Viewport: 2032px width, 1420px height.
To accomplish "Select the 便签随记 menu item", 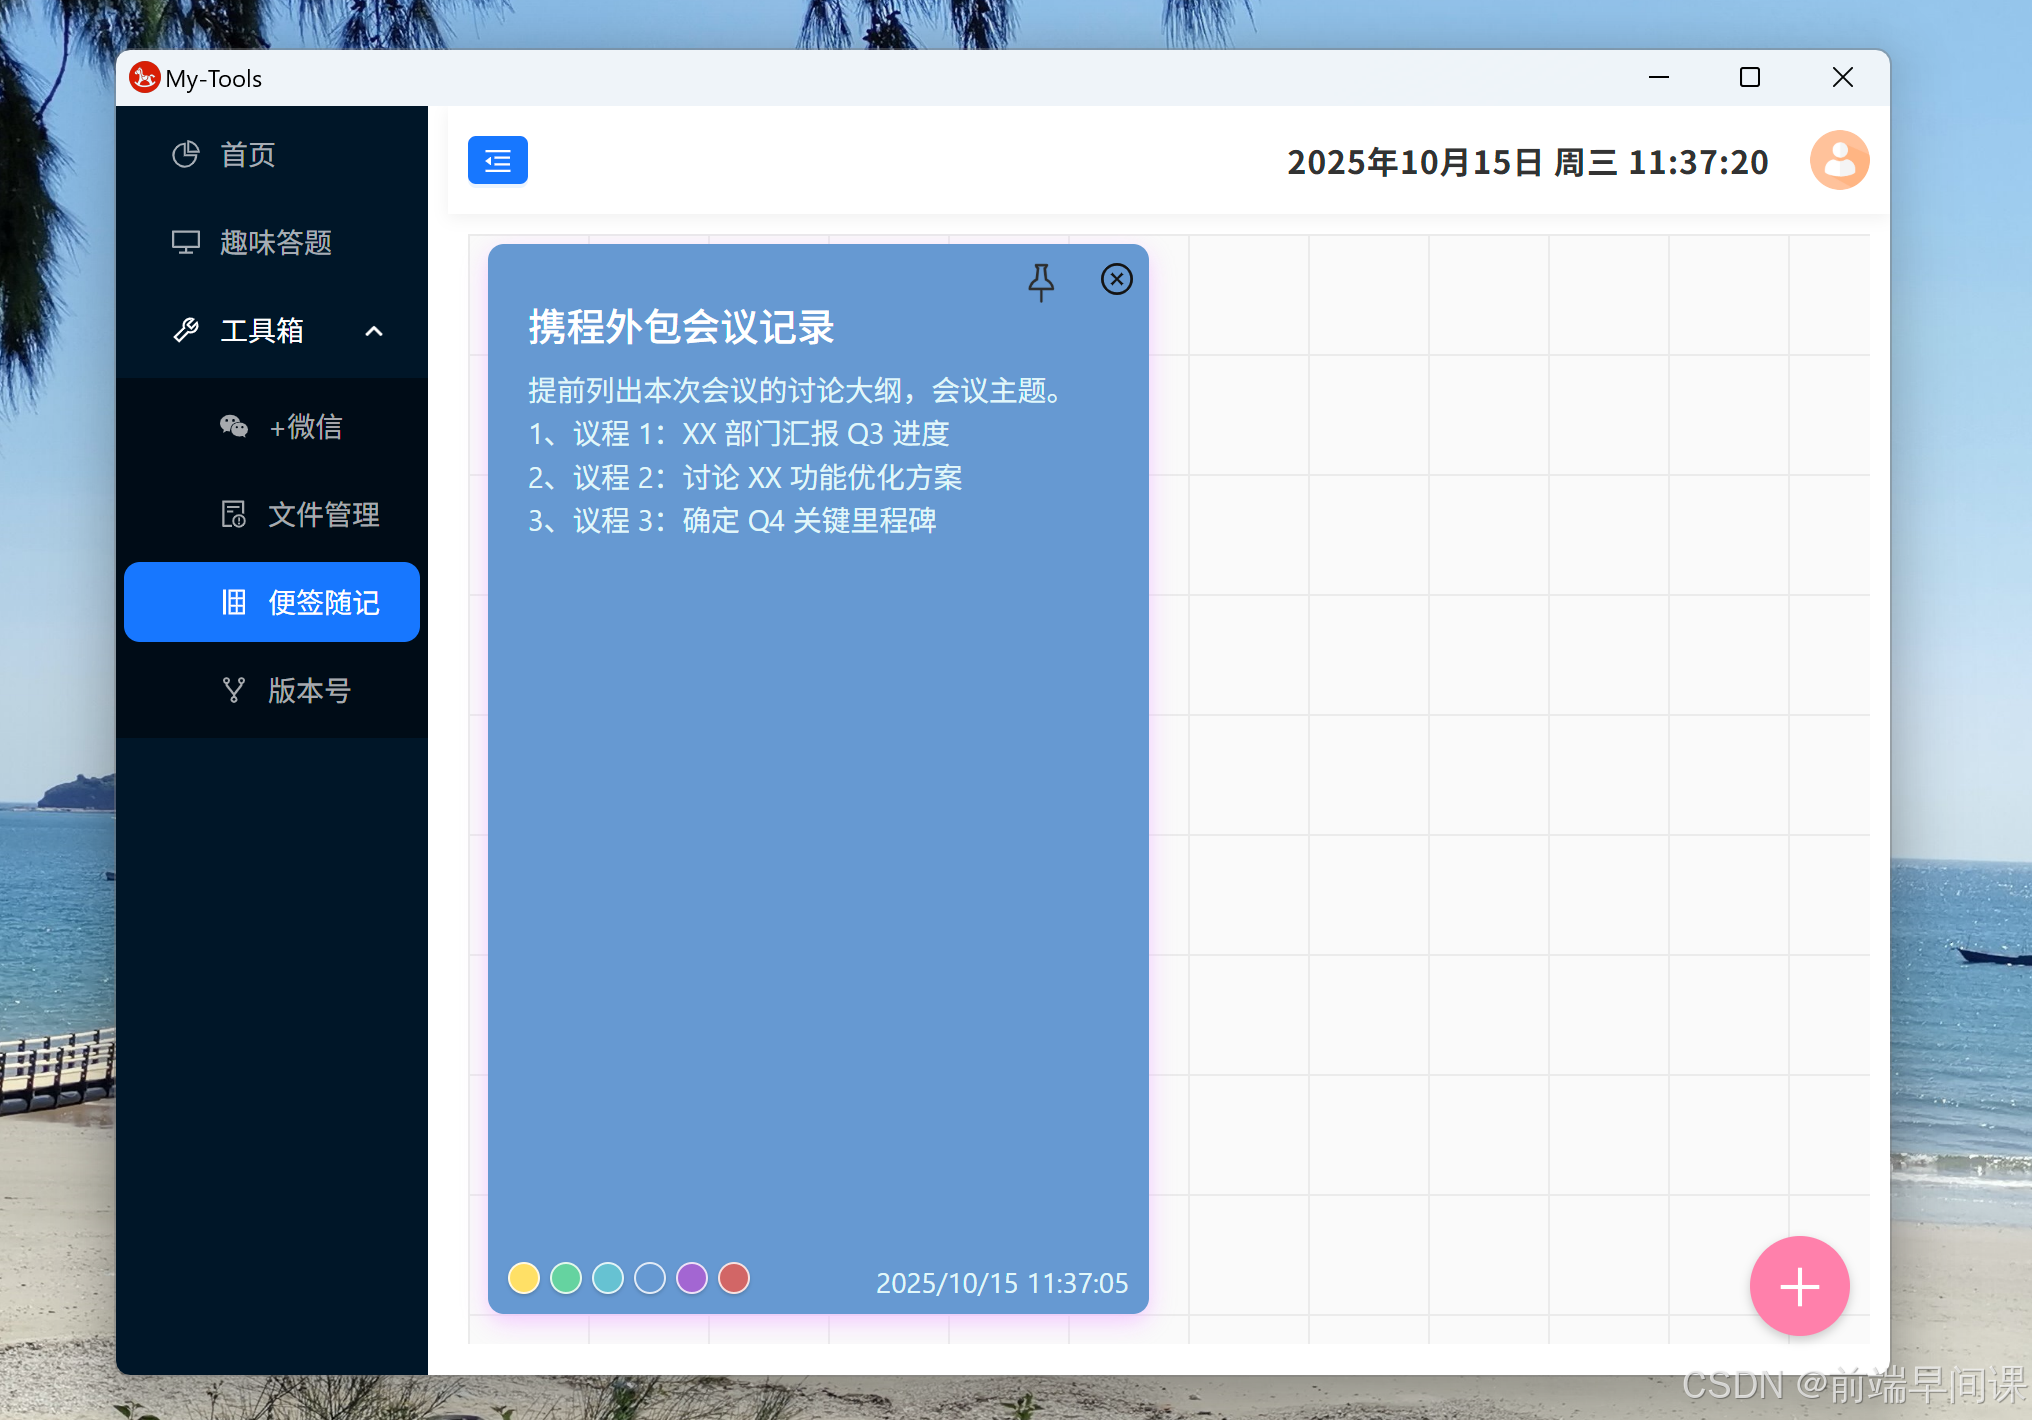I will pos(272,602).
